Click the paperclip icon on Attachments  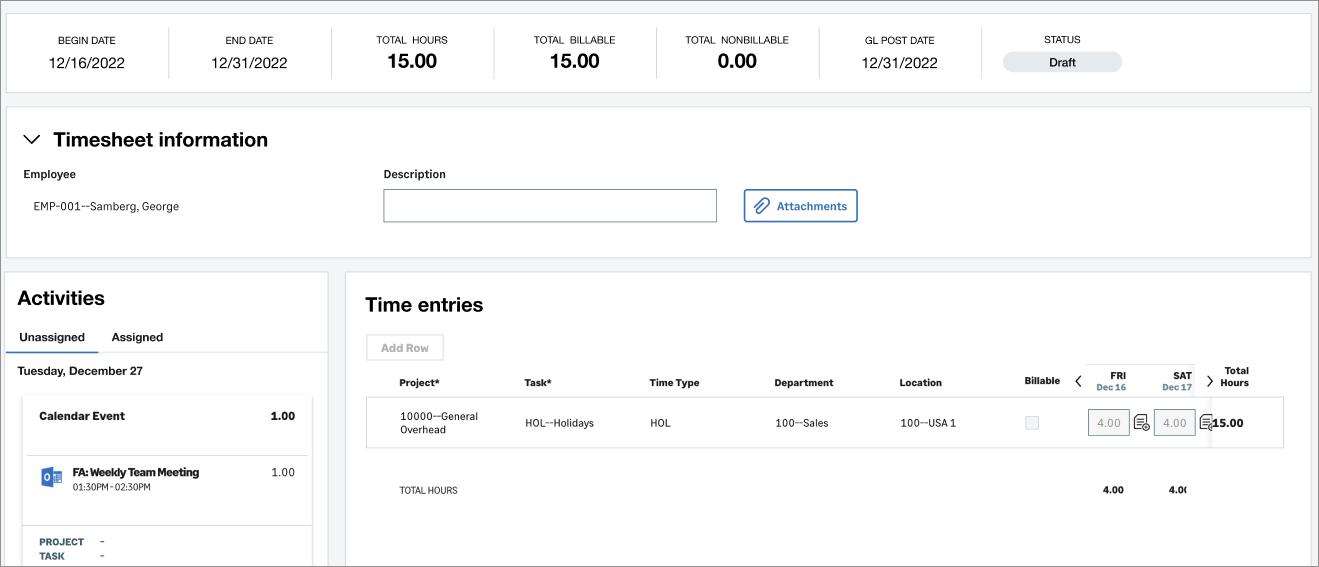click(761, 206)
